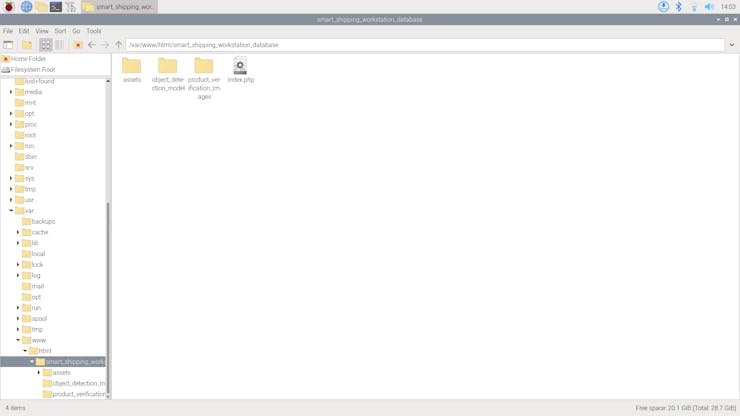Open the Raspberry Pi main menu
This screenshot has width=740, height=416.
tap(9, 7)
